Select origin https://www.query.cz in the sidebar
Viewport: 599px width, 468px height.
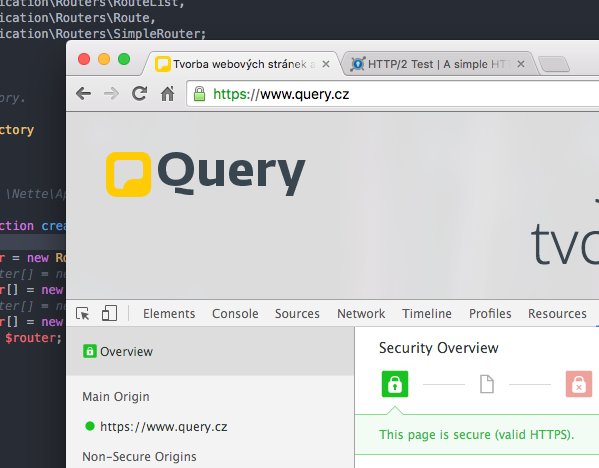[164, 426]
